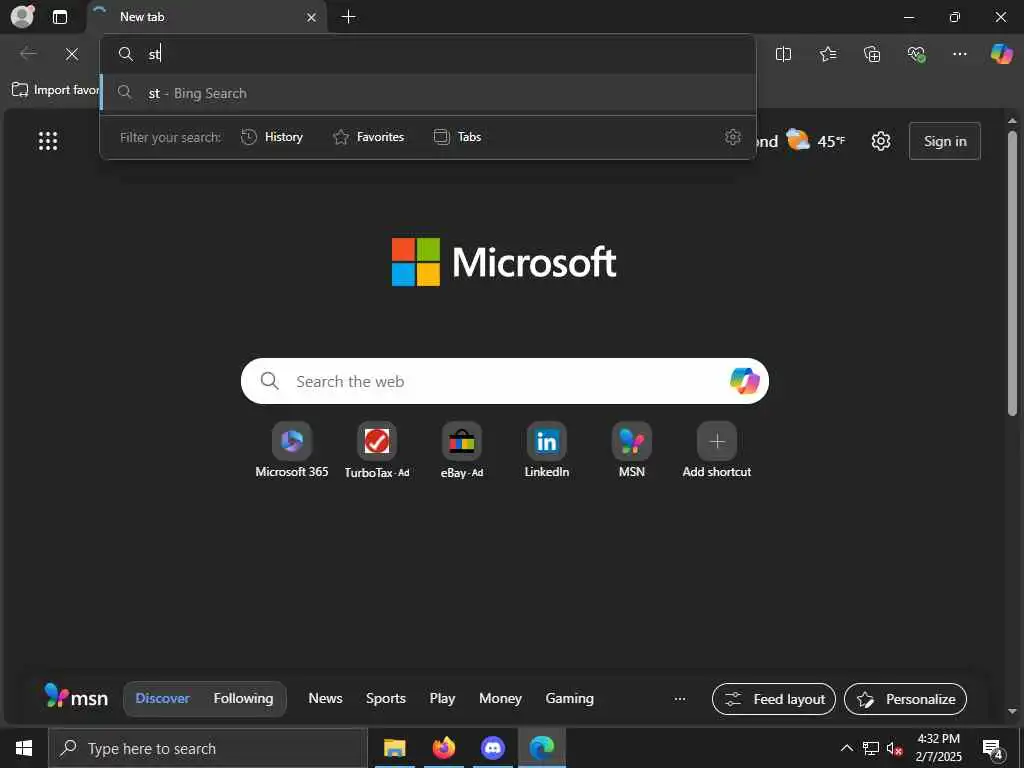Viewport: 1024px width, 768px height.
Task: Launch Copilot from the toolbar
Action: click(x=1001, y=54)
